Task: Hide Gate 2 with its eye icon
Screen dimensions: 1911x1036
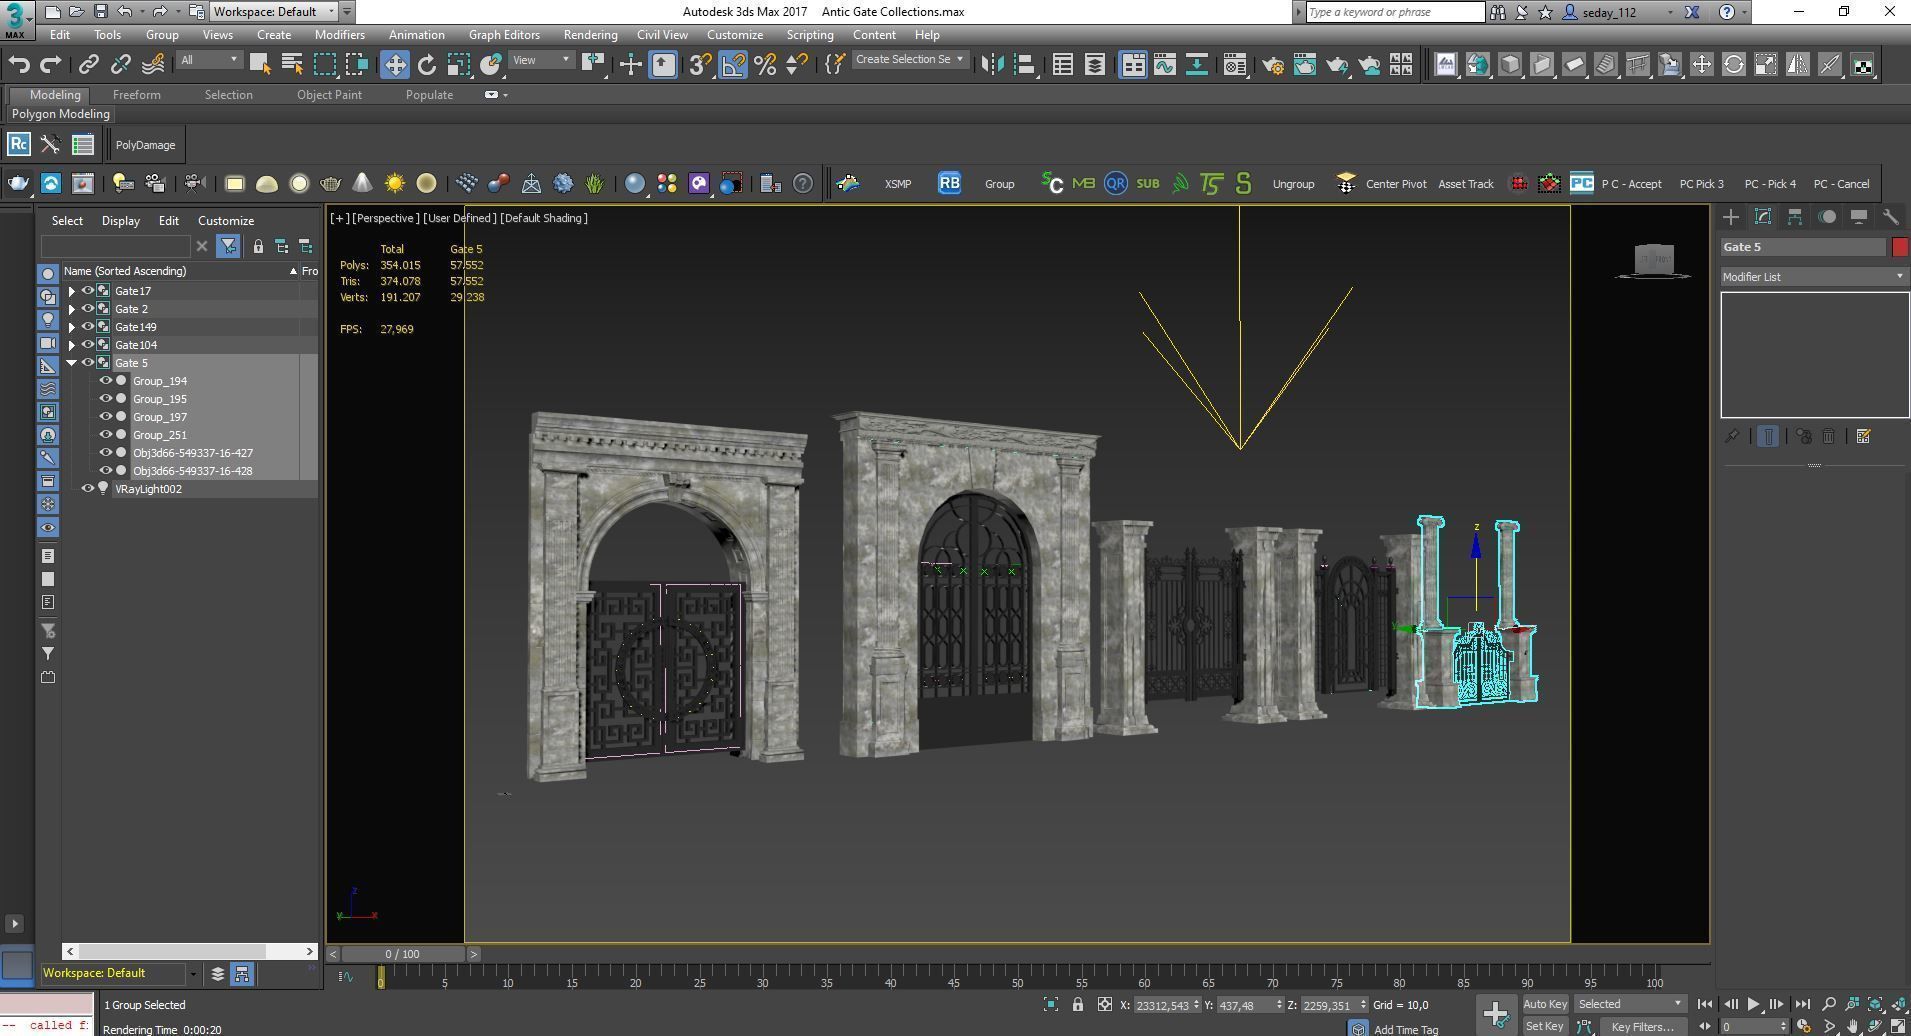Action: tap(88, 309)
